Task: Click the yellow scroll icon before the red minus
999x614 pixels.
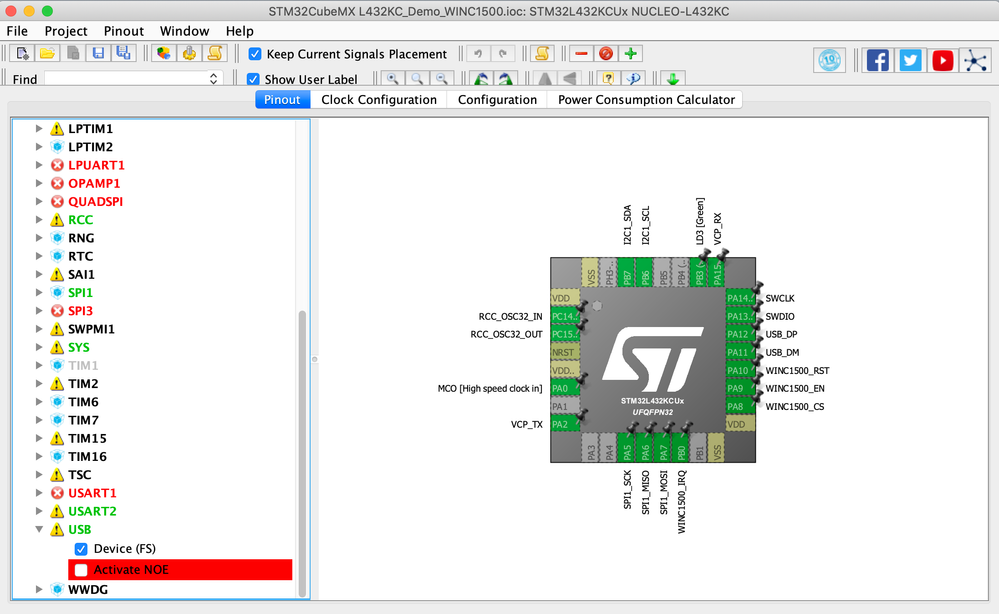Action: (542, 54)
